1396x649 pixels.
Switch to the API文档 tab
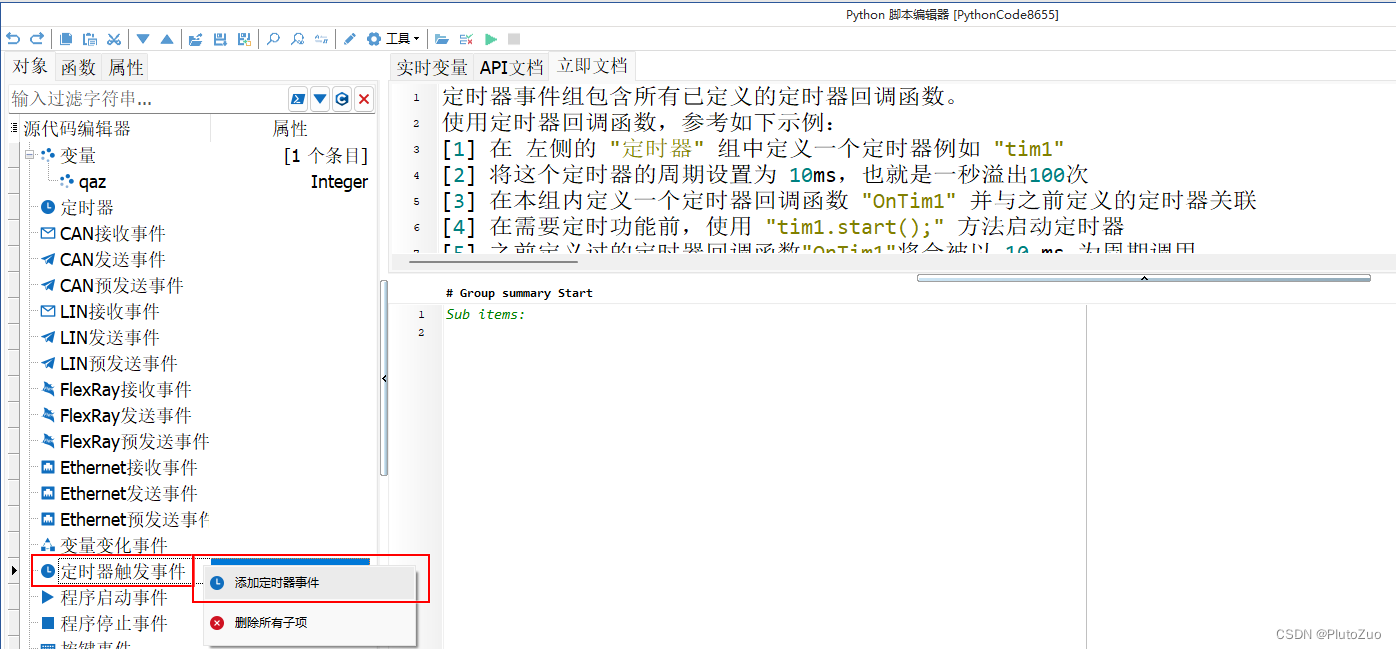tap(511, 67)
